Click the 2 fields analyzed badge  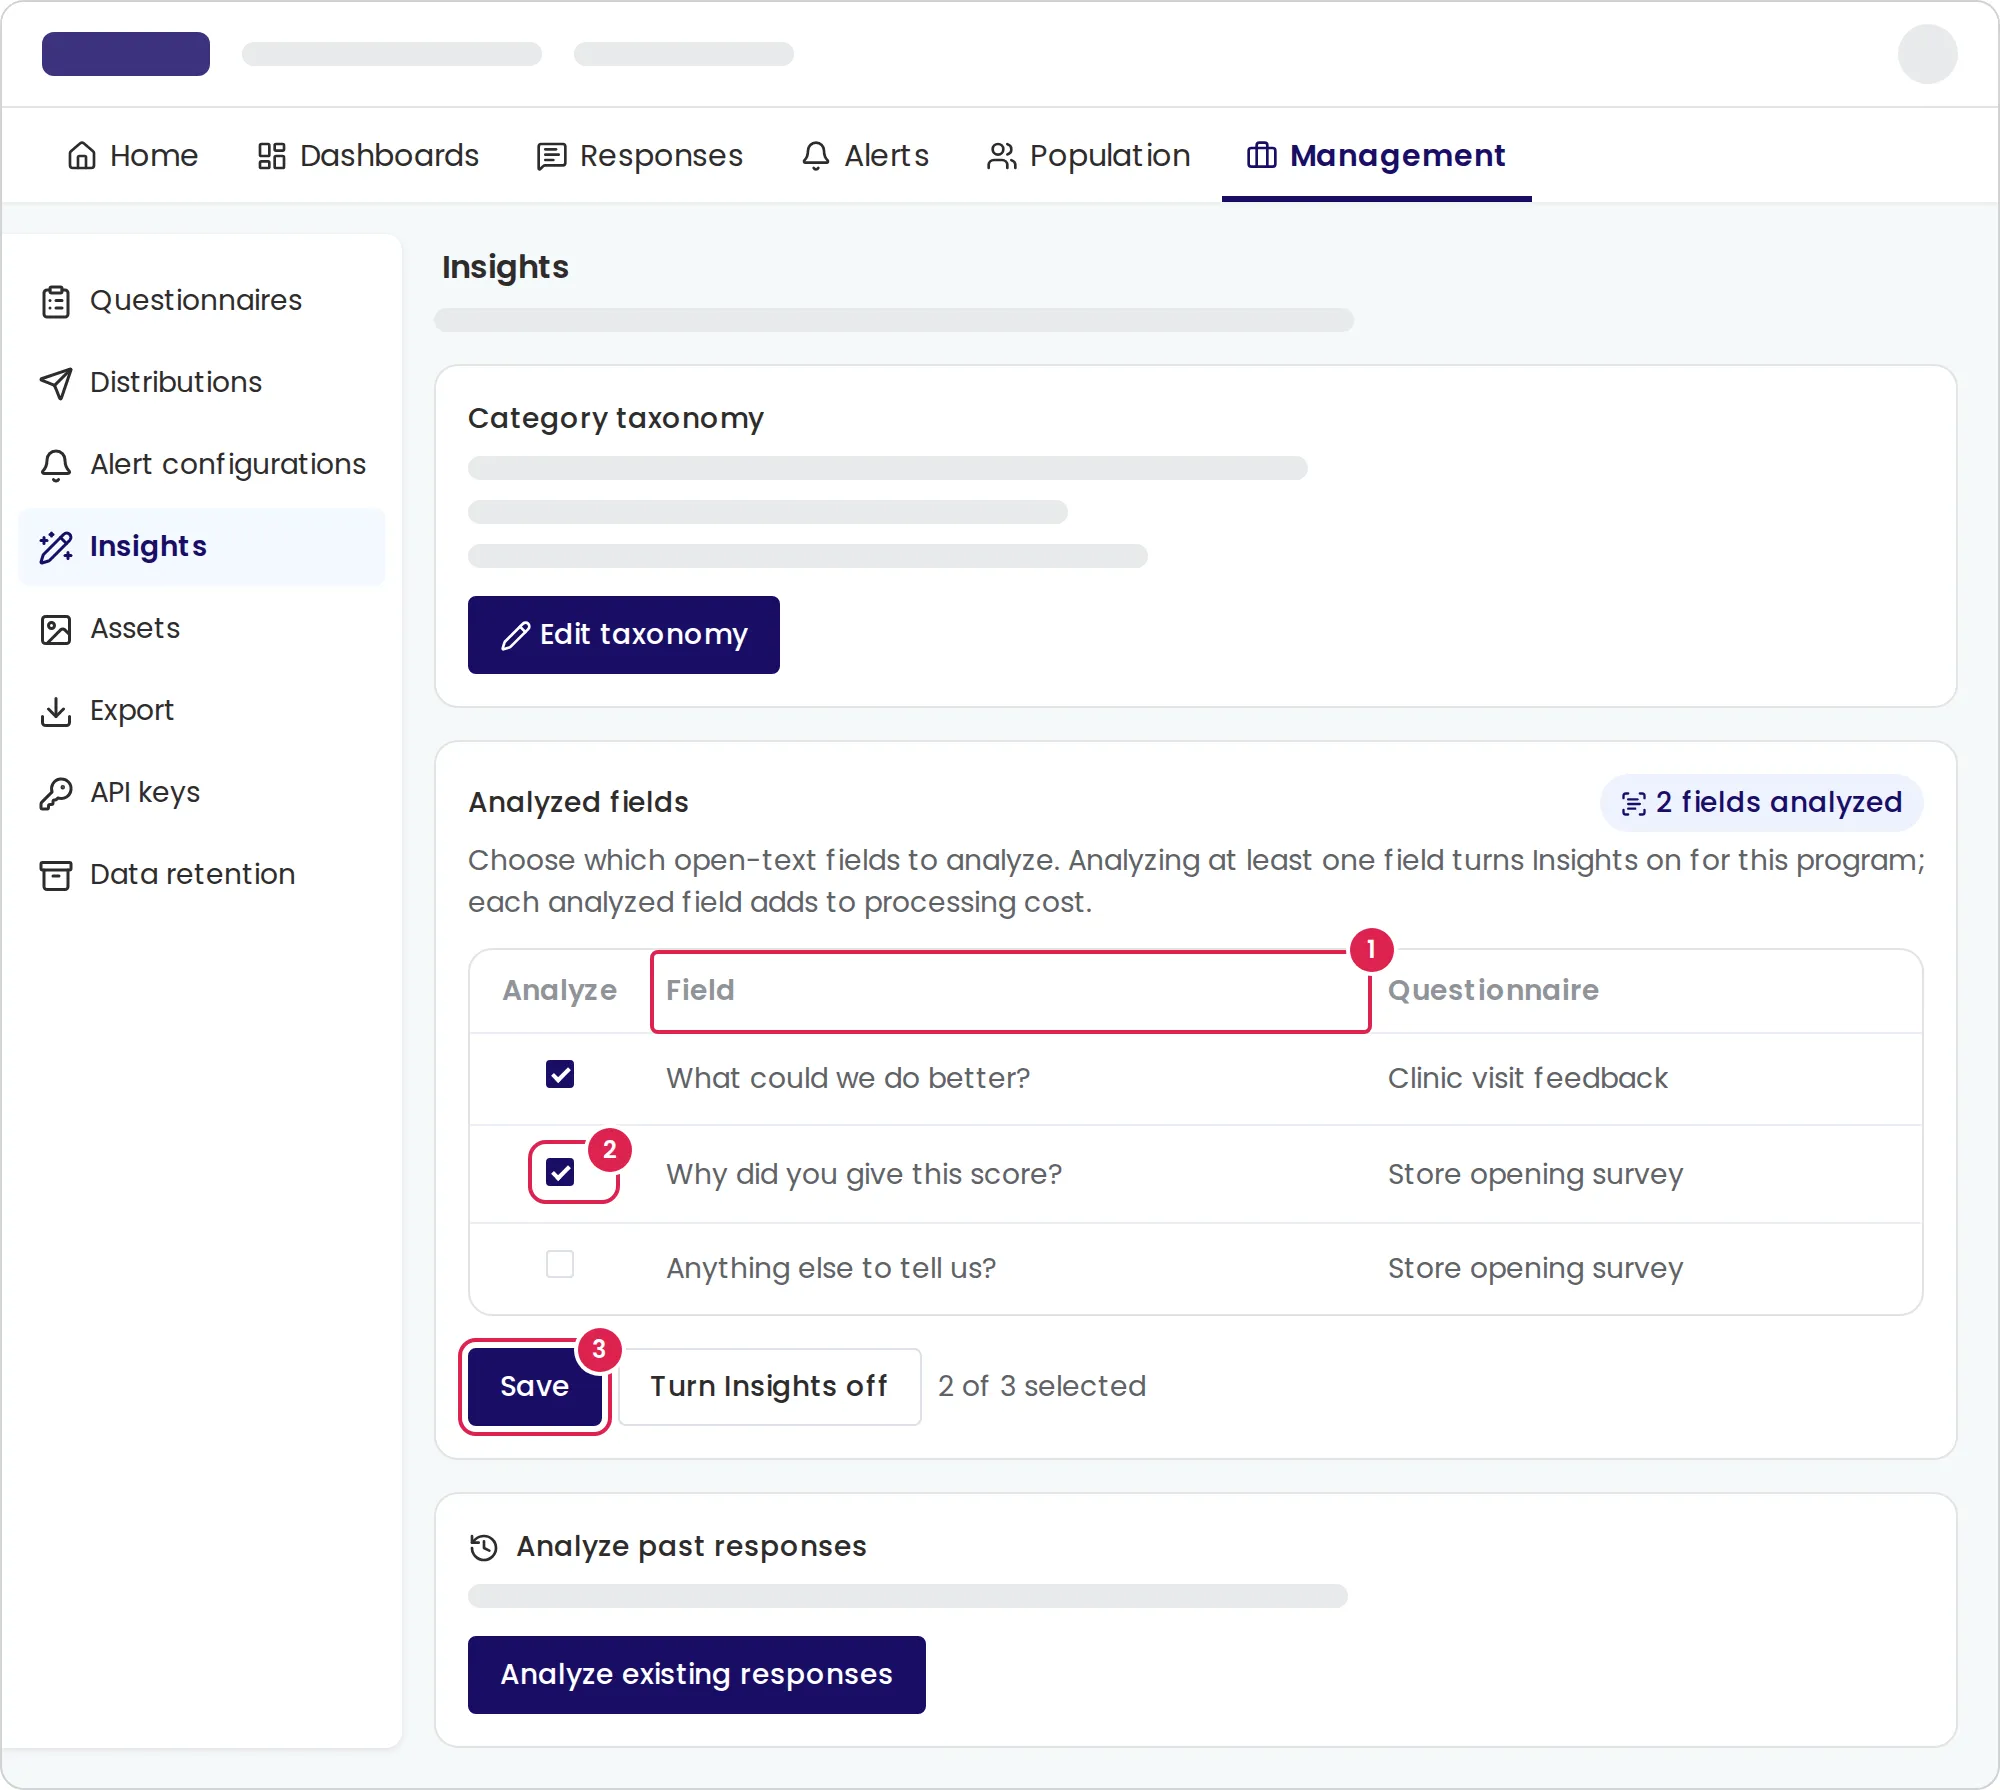click(x=1761, y=803)
